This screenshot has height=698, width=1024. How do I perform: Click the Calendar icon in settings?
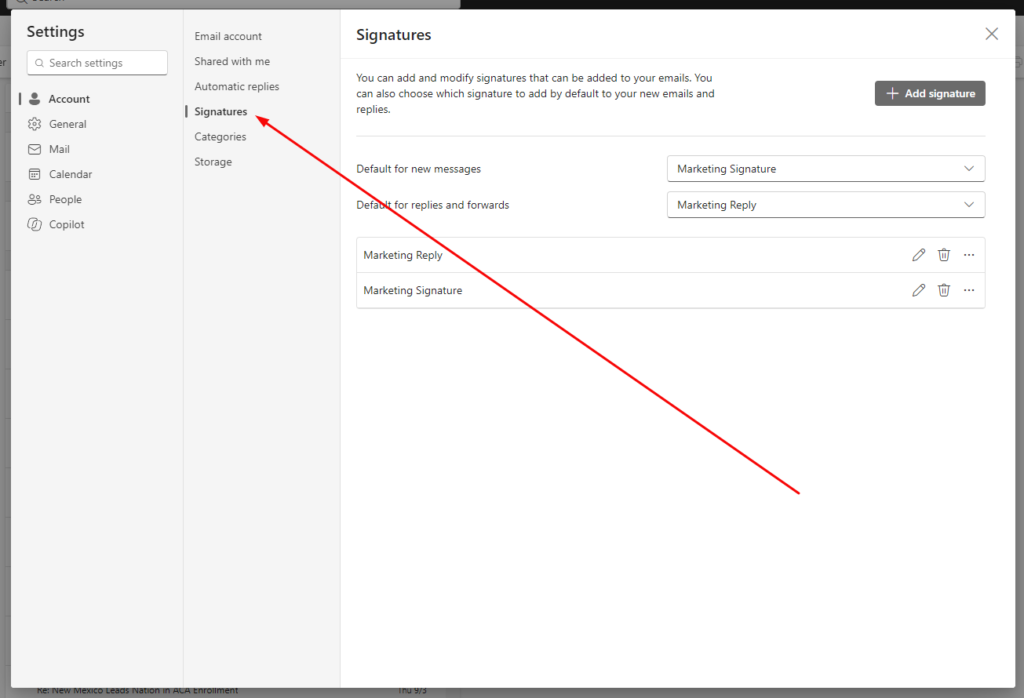[x=35, y=174]
